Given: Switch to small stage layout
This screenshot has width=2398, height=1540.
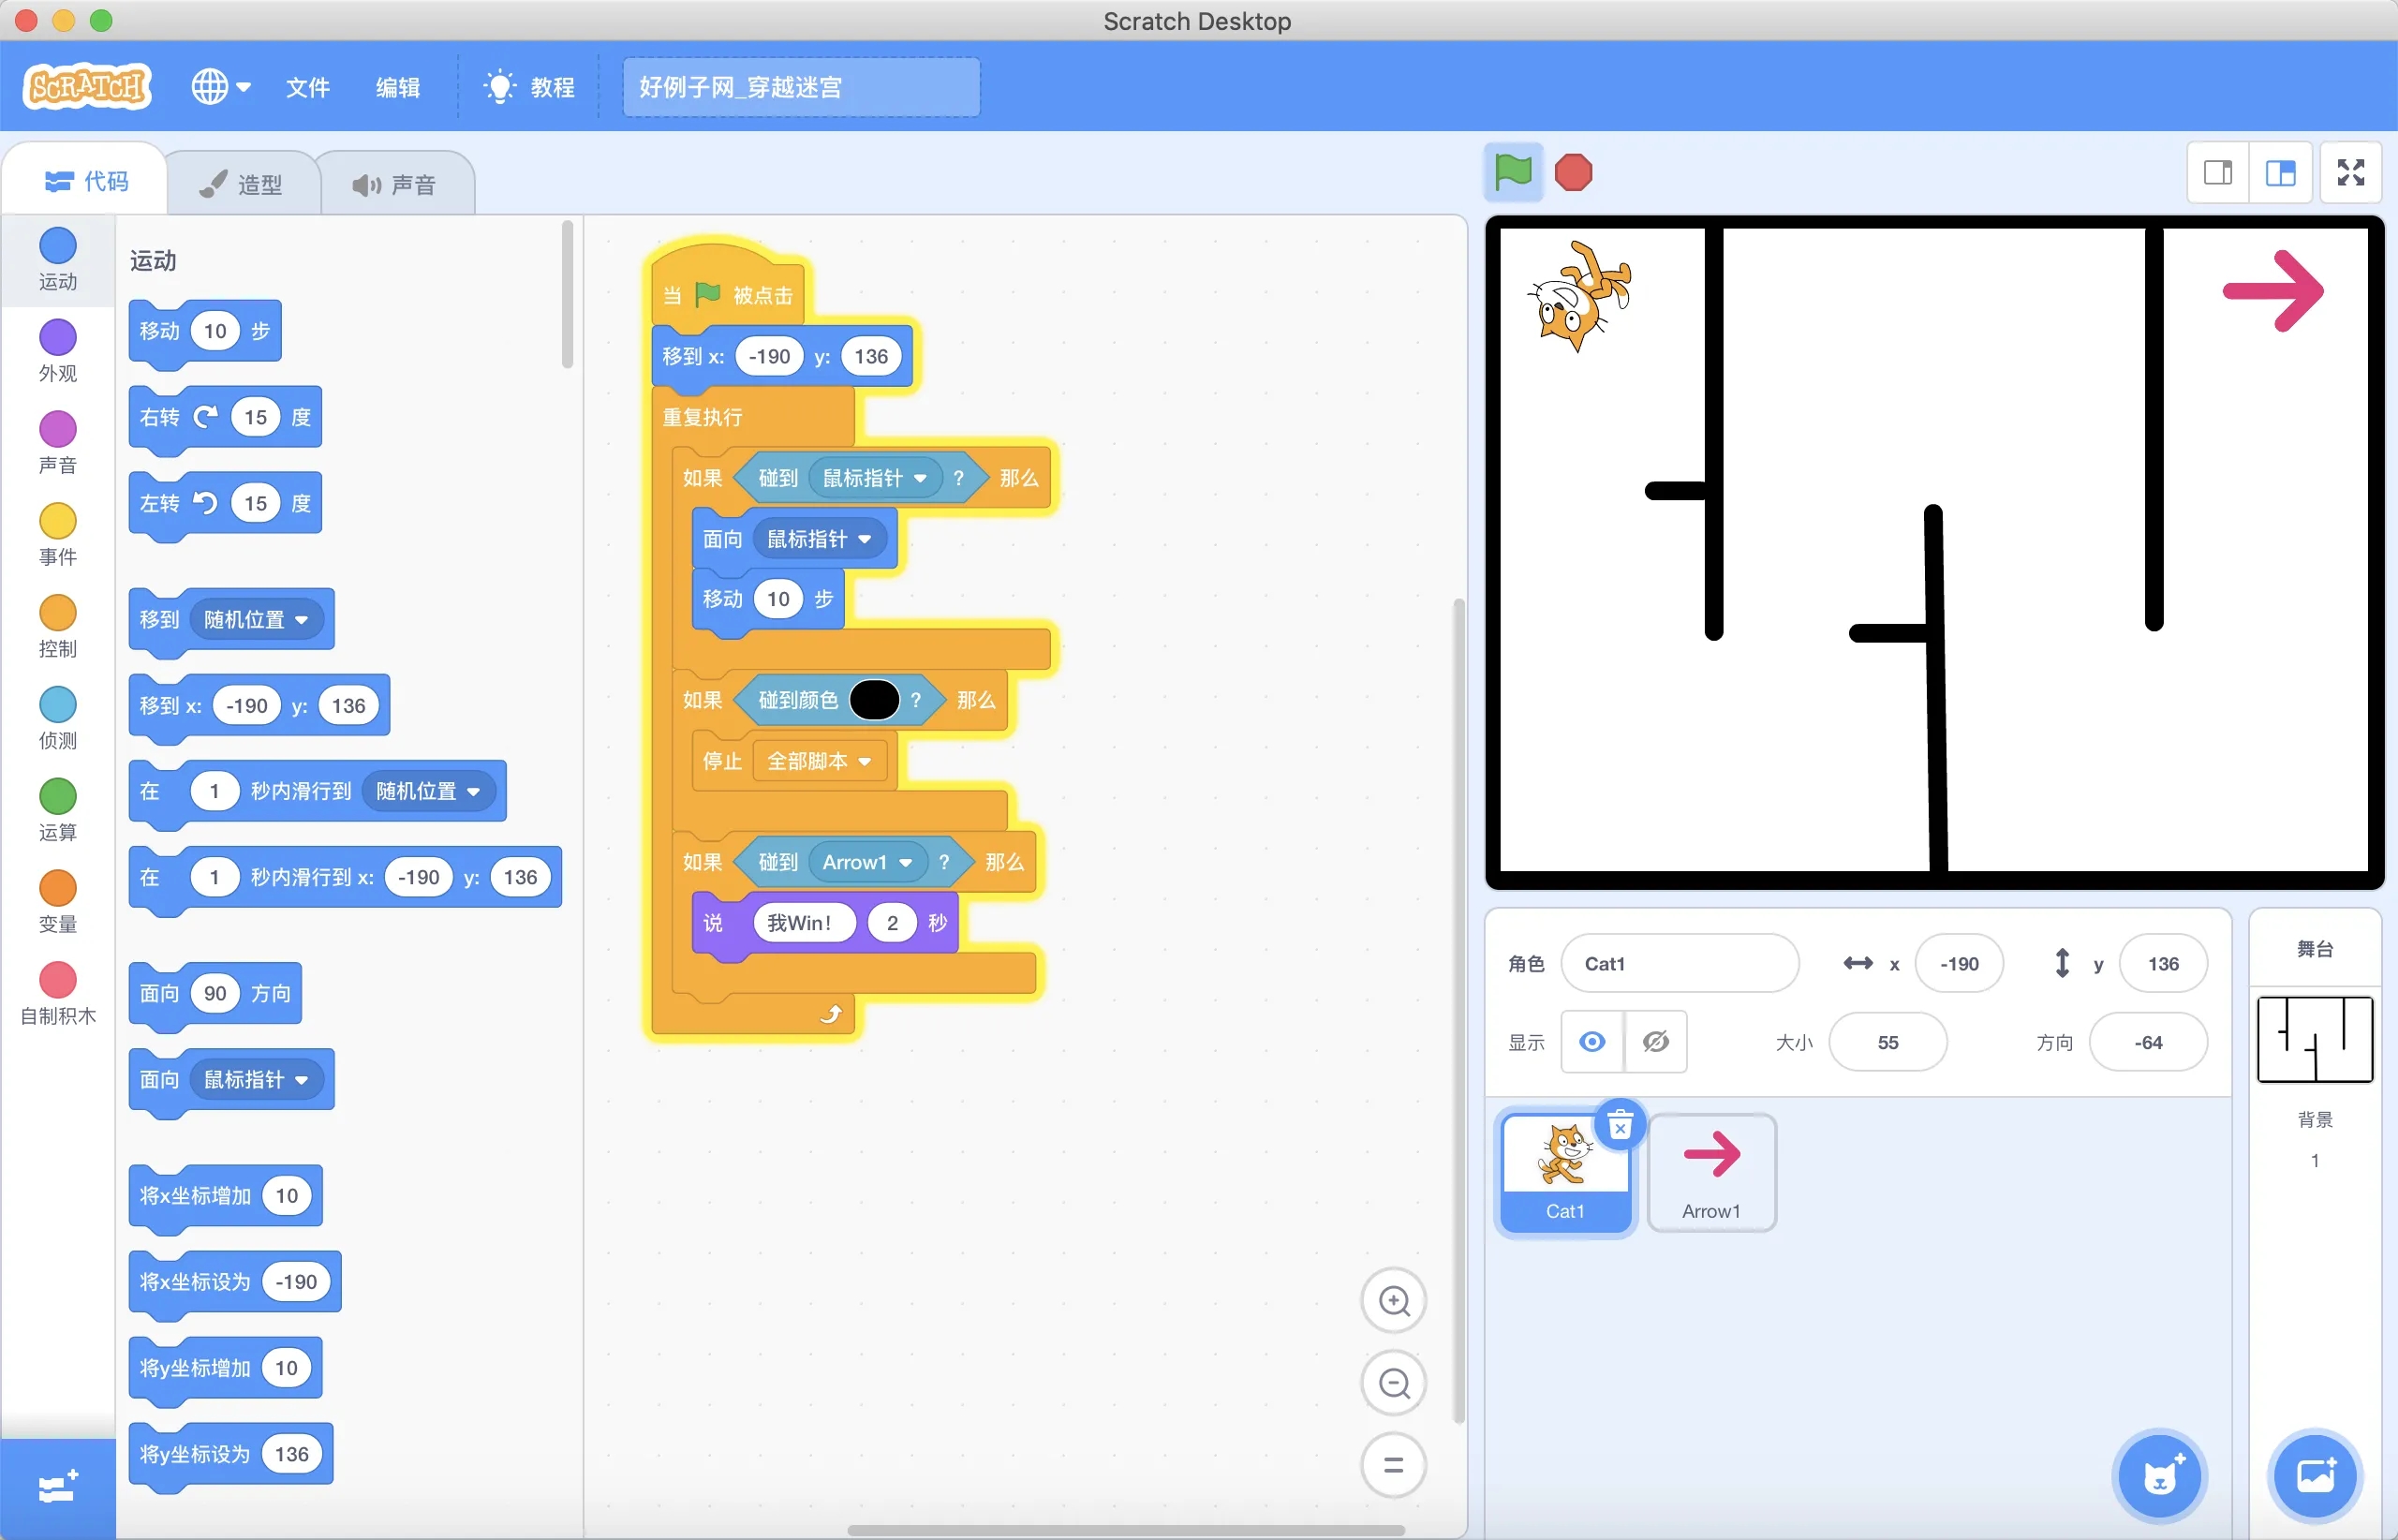Looking at the screenshot, I should coord(2218,172).
